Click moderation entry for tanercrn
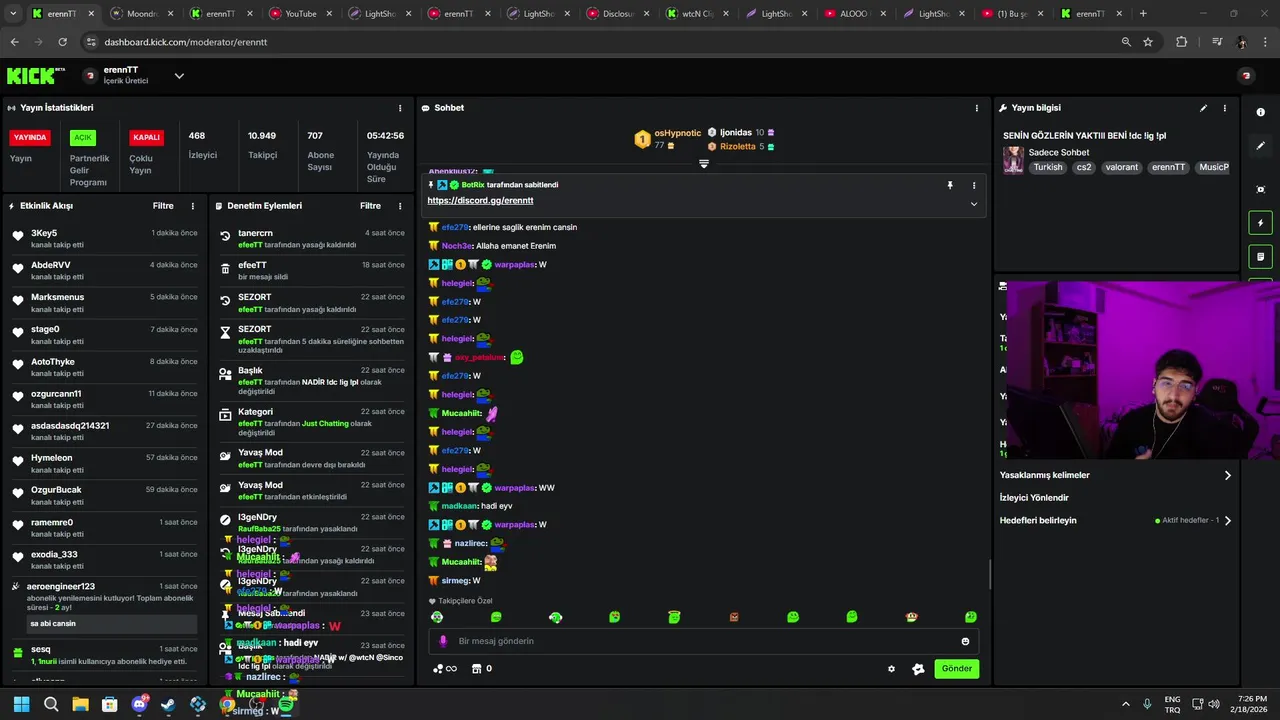The width and height of the screenshot is (1280, 720). 311,238
